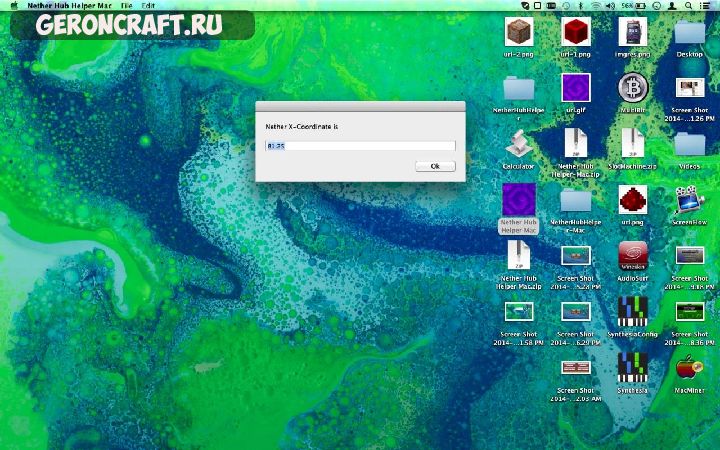Select the Screen Shot 8.36 PM file
The width and height of the screenshot is (720, 450).
690,312
